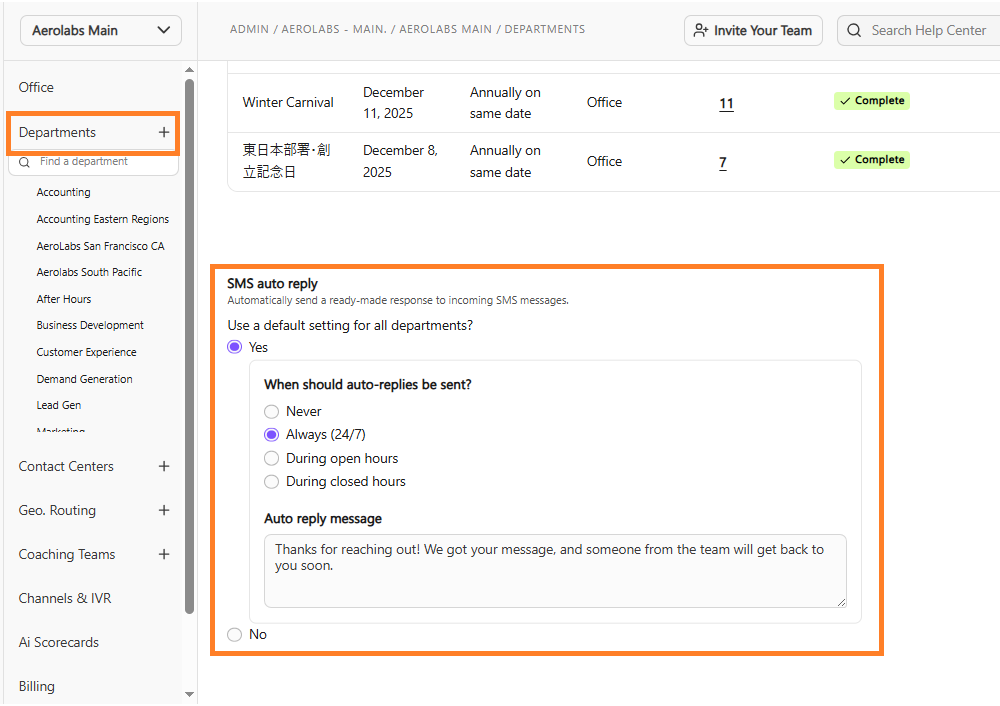Click the text area resize handle
Image resolution: width=1000 pixels, height=706 pixels.
[841, 602]
